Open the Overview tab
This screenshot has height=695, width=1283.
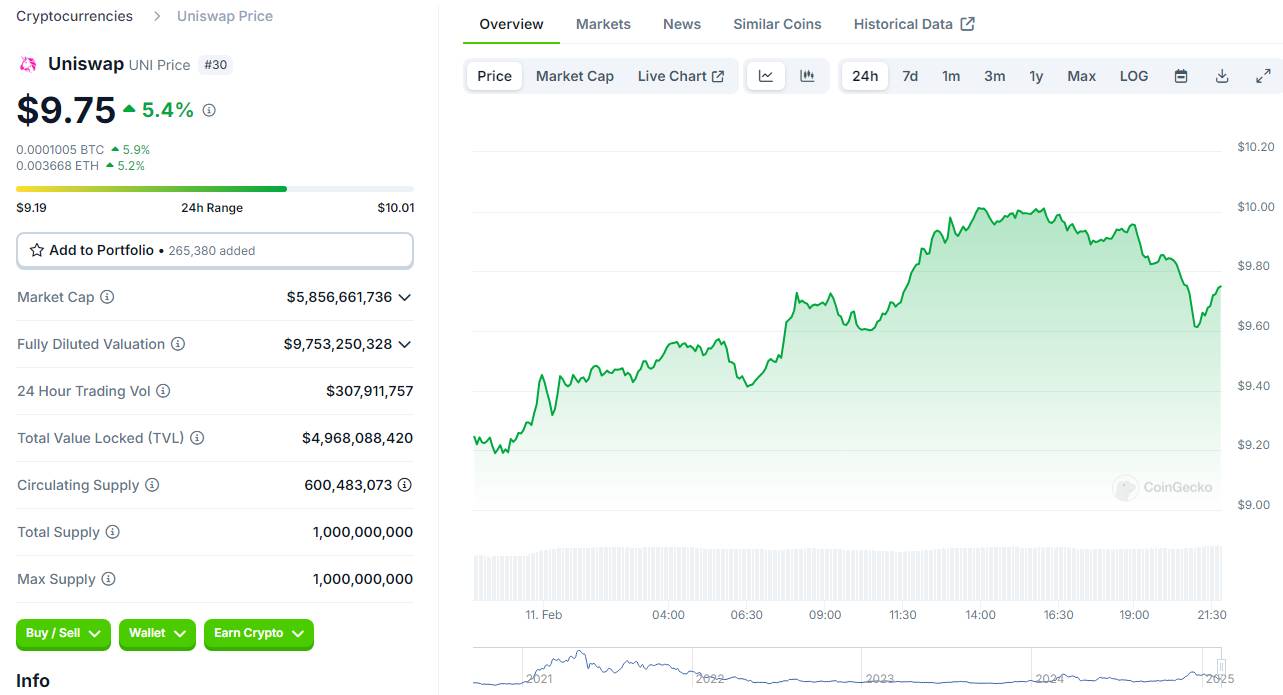coord(512,24)
